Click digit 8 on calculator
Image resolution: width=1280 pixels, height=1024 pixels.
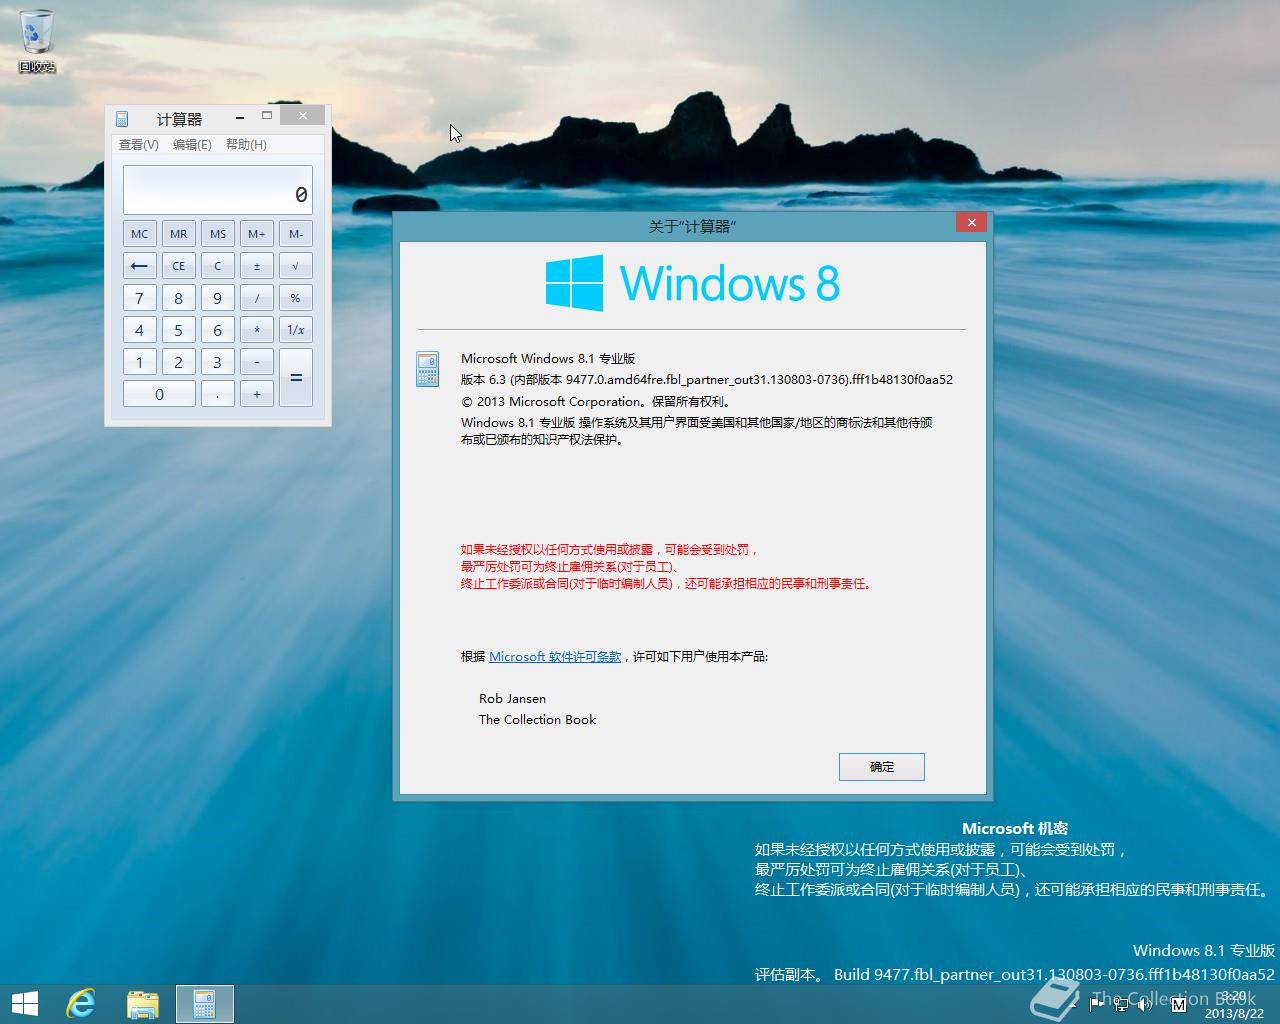pos(178,298)
